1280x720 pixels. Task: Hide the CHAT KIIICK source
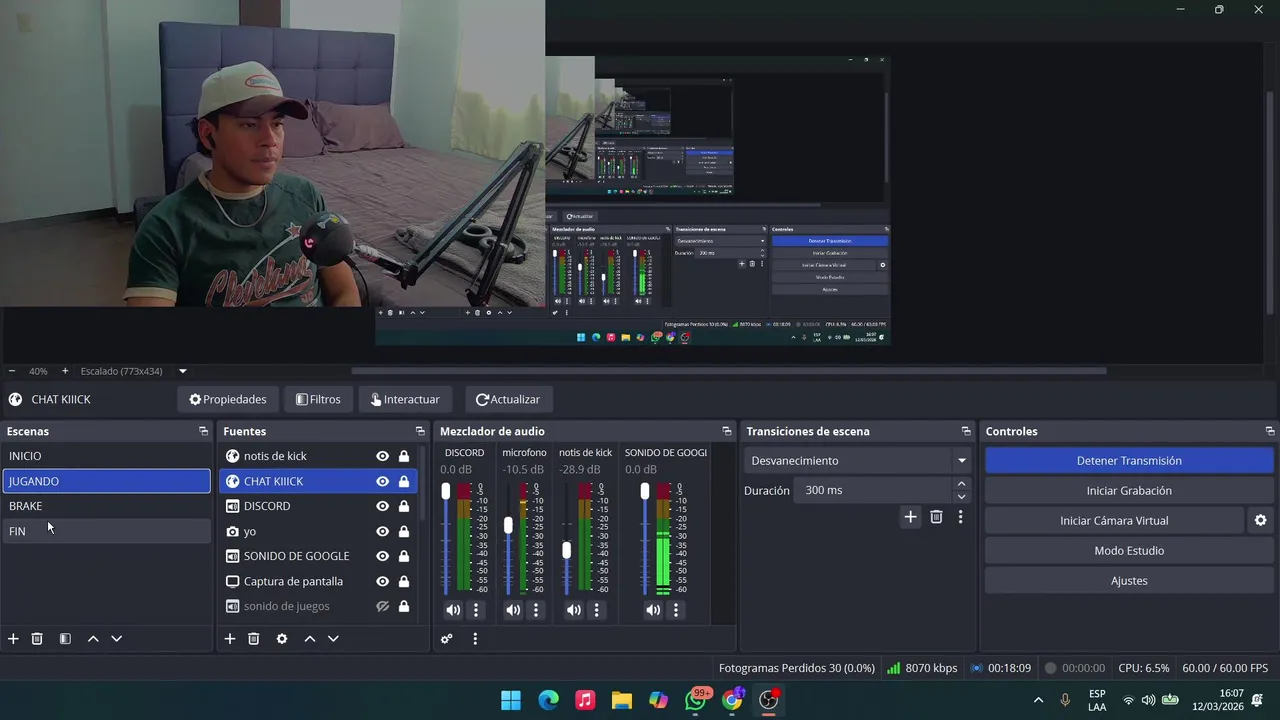point(382,481)
